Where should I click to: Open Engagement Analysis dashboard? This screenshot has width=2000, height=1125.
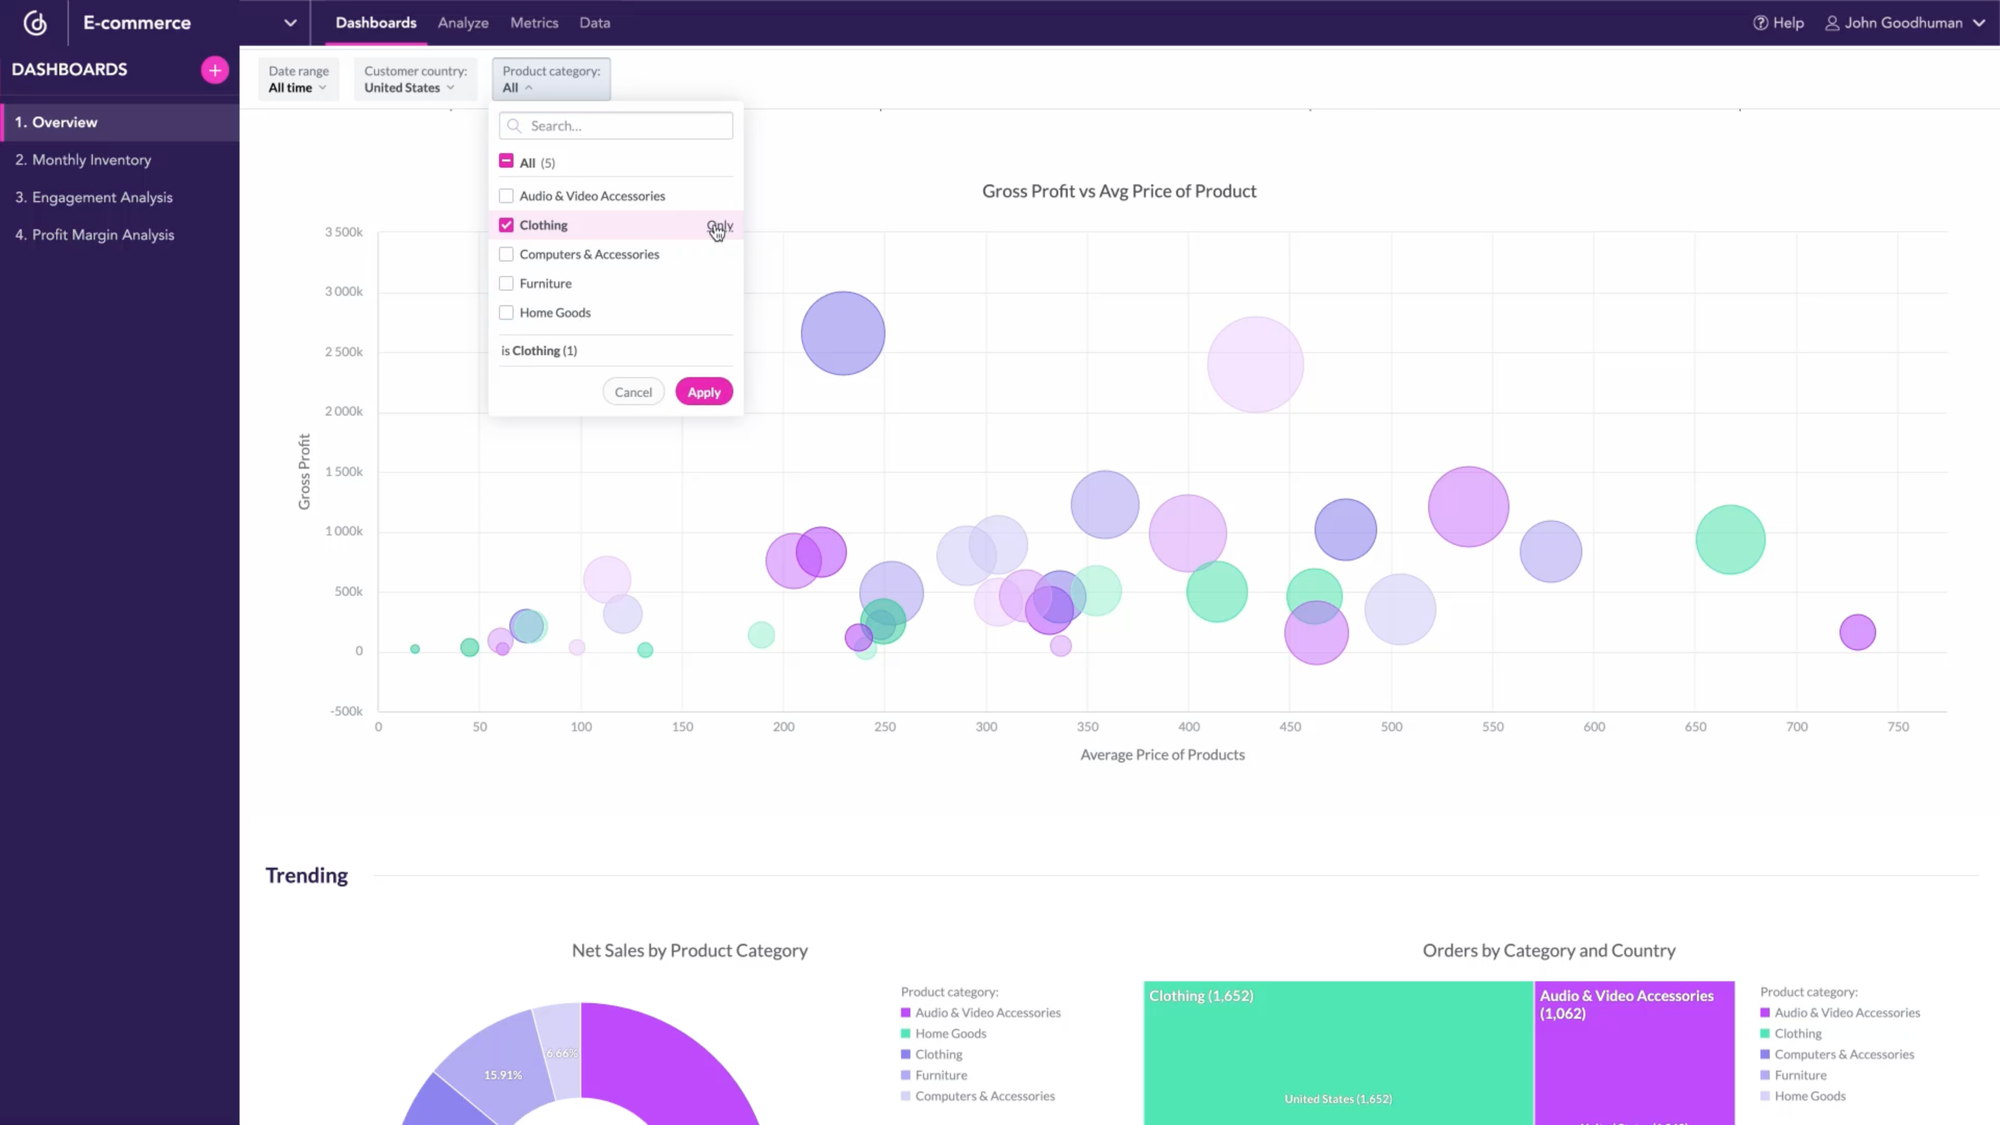(x=120, y=197)
